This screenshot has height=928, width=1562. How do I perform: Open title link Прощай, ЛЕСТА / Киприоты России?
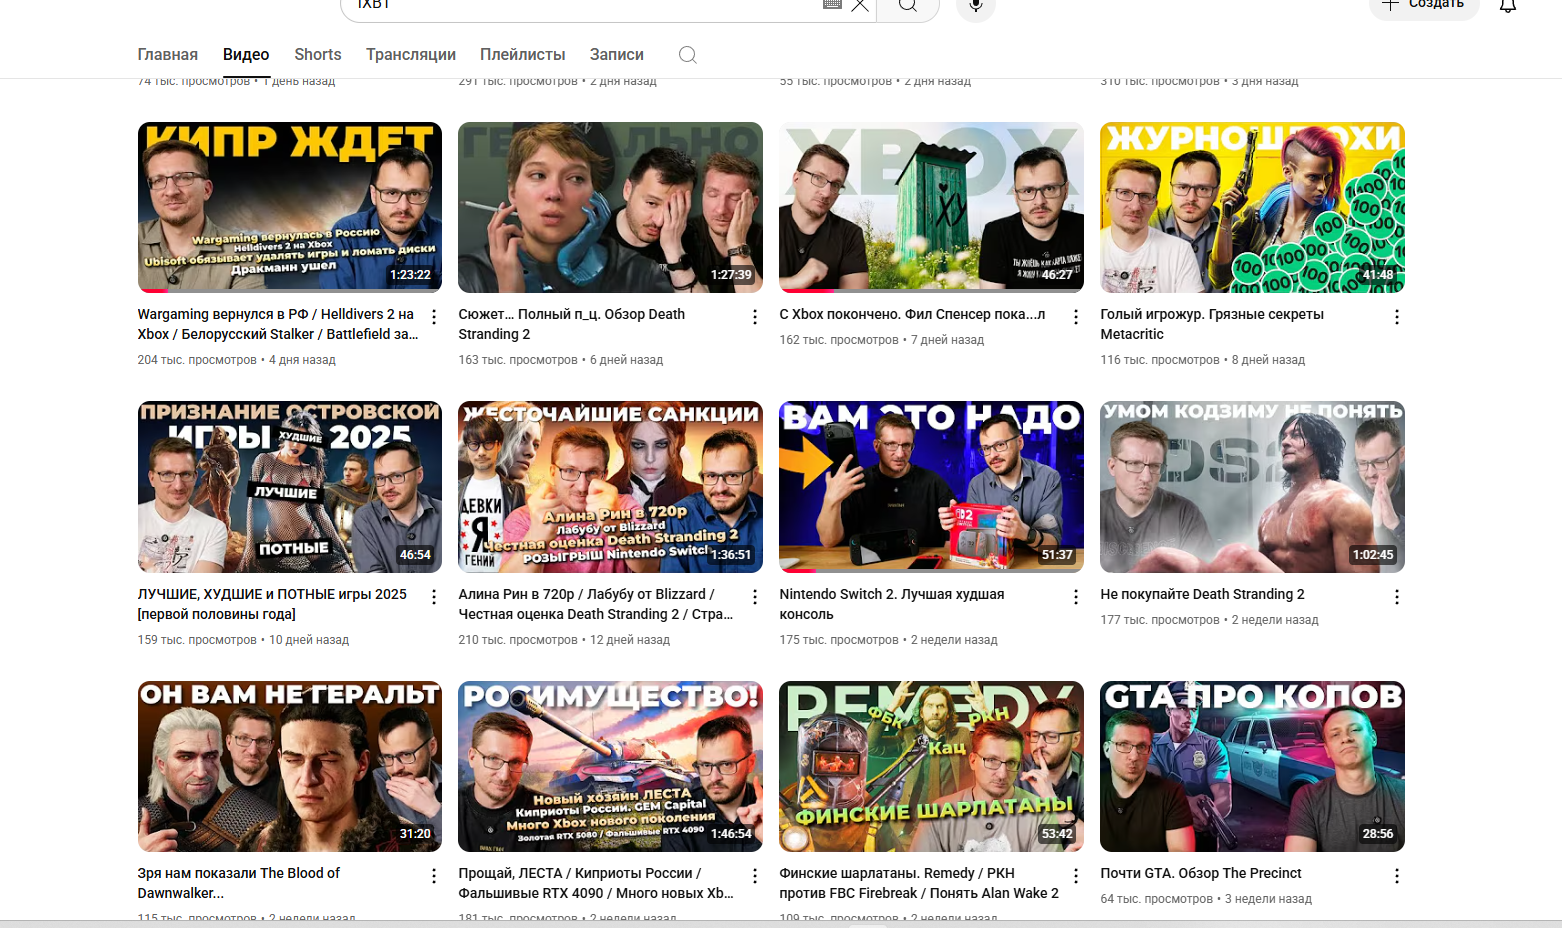pyautogui.click(x=596, y=883)
